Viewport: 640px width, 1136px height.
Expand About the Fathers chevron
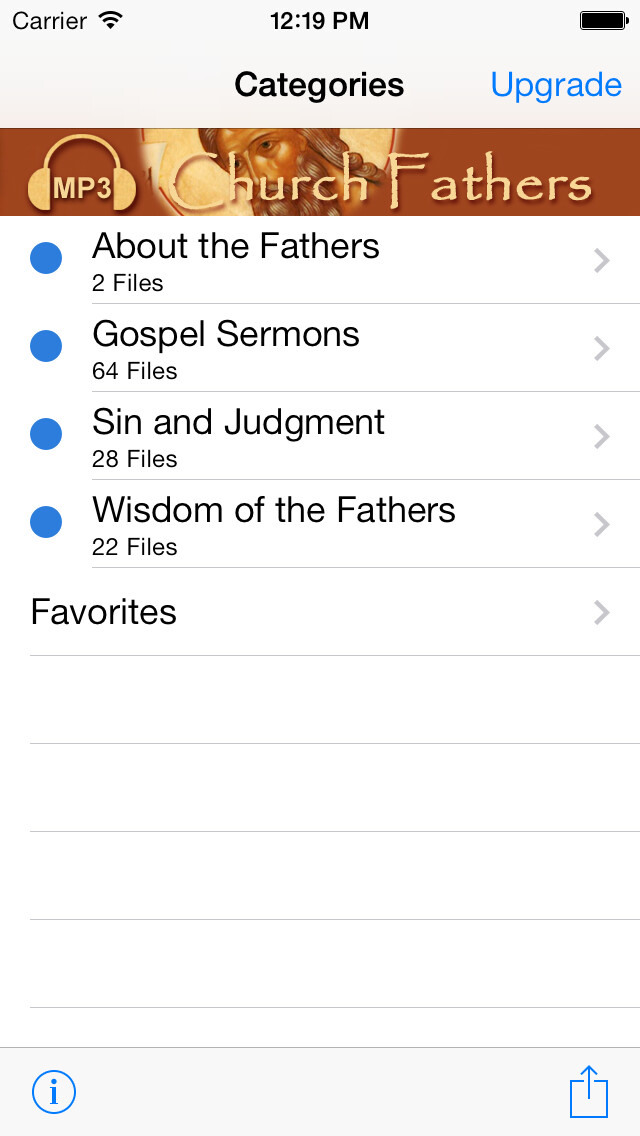pos(601,261)
